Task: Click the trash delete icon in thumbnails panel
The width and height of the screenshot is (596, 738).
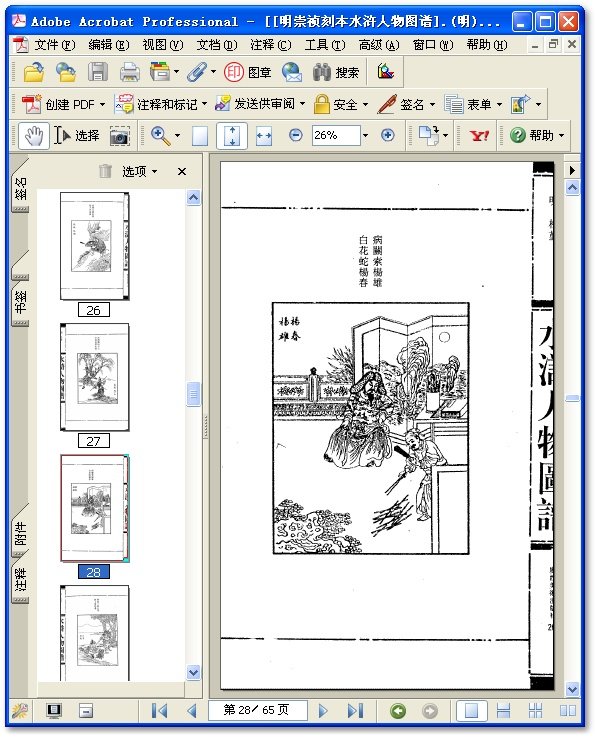Action: [x=105, y=171]
